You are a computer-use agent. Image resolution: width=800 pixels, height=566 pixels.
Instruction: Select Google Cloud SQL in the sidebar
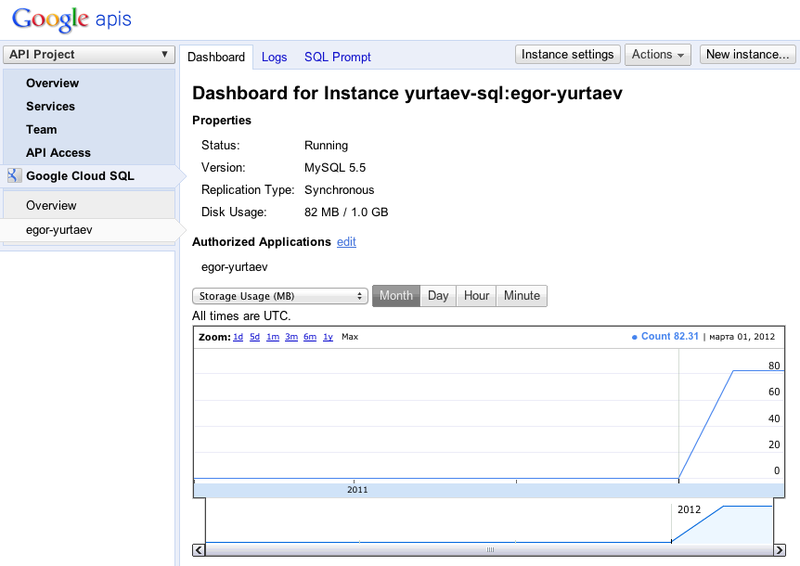coord(80,176)
